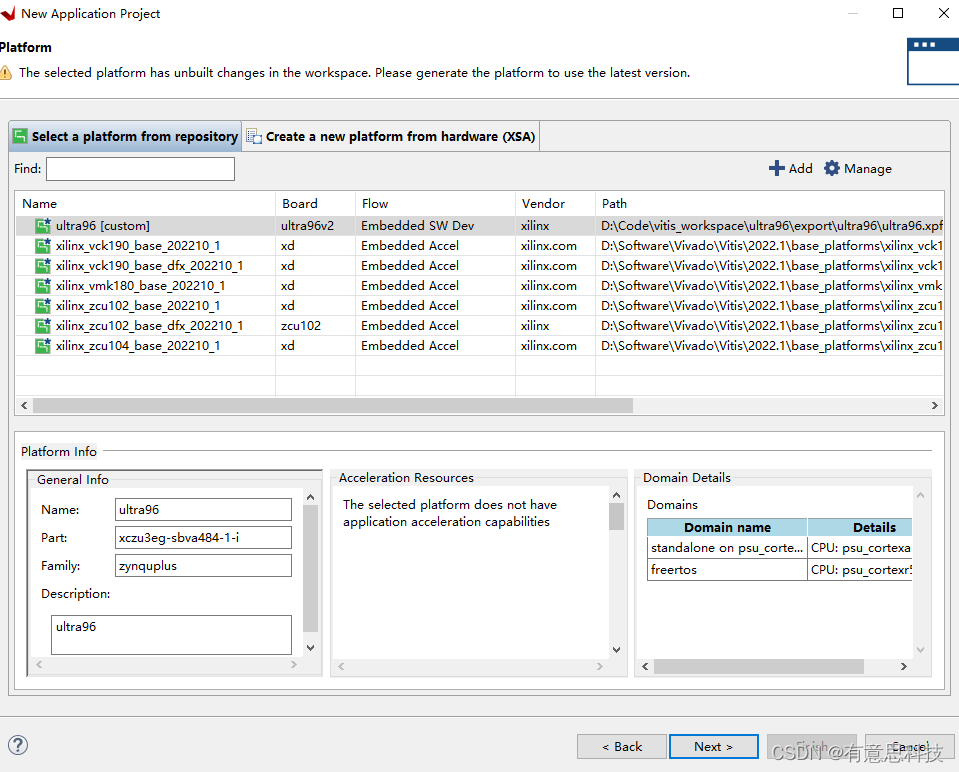Click the Path column header
Image resolution: width=959 pixels, height=772 pixels.
pos(769,204)
